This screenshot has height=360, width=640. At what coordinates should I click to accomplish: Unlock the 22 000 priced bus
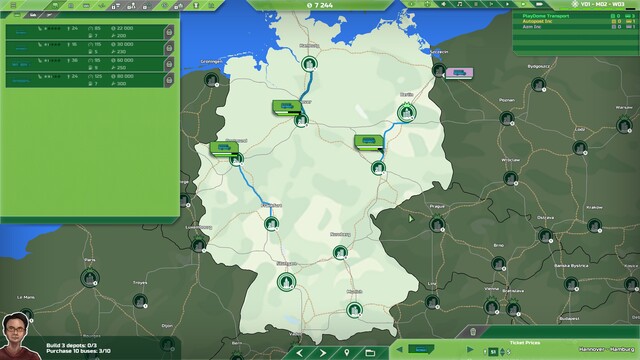pyautogui.click(x=169, y=32)
